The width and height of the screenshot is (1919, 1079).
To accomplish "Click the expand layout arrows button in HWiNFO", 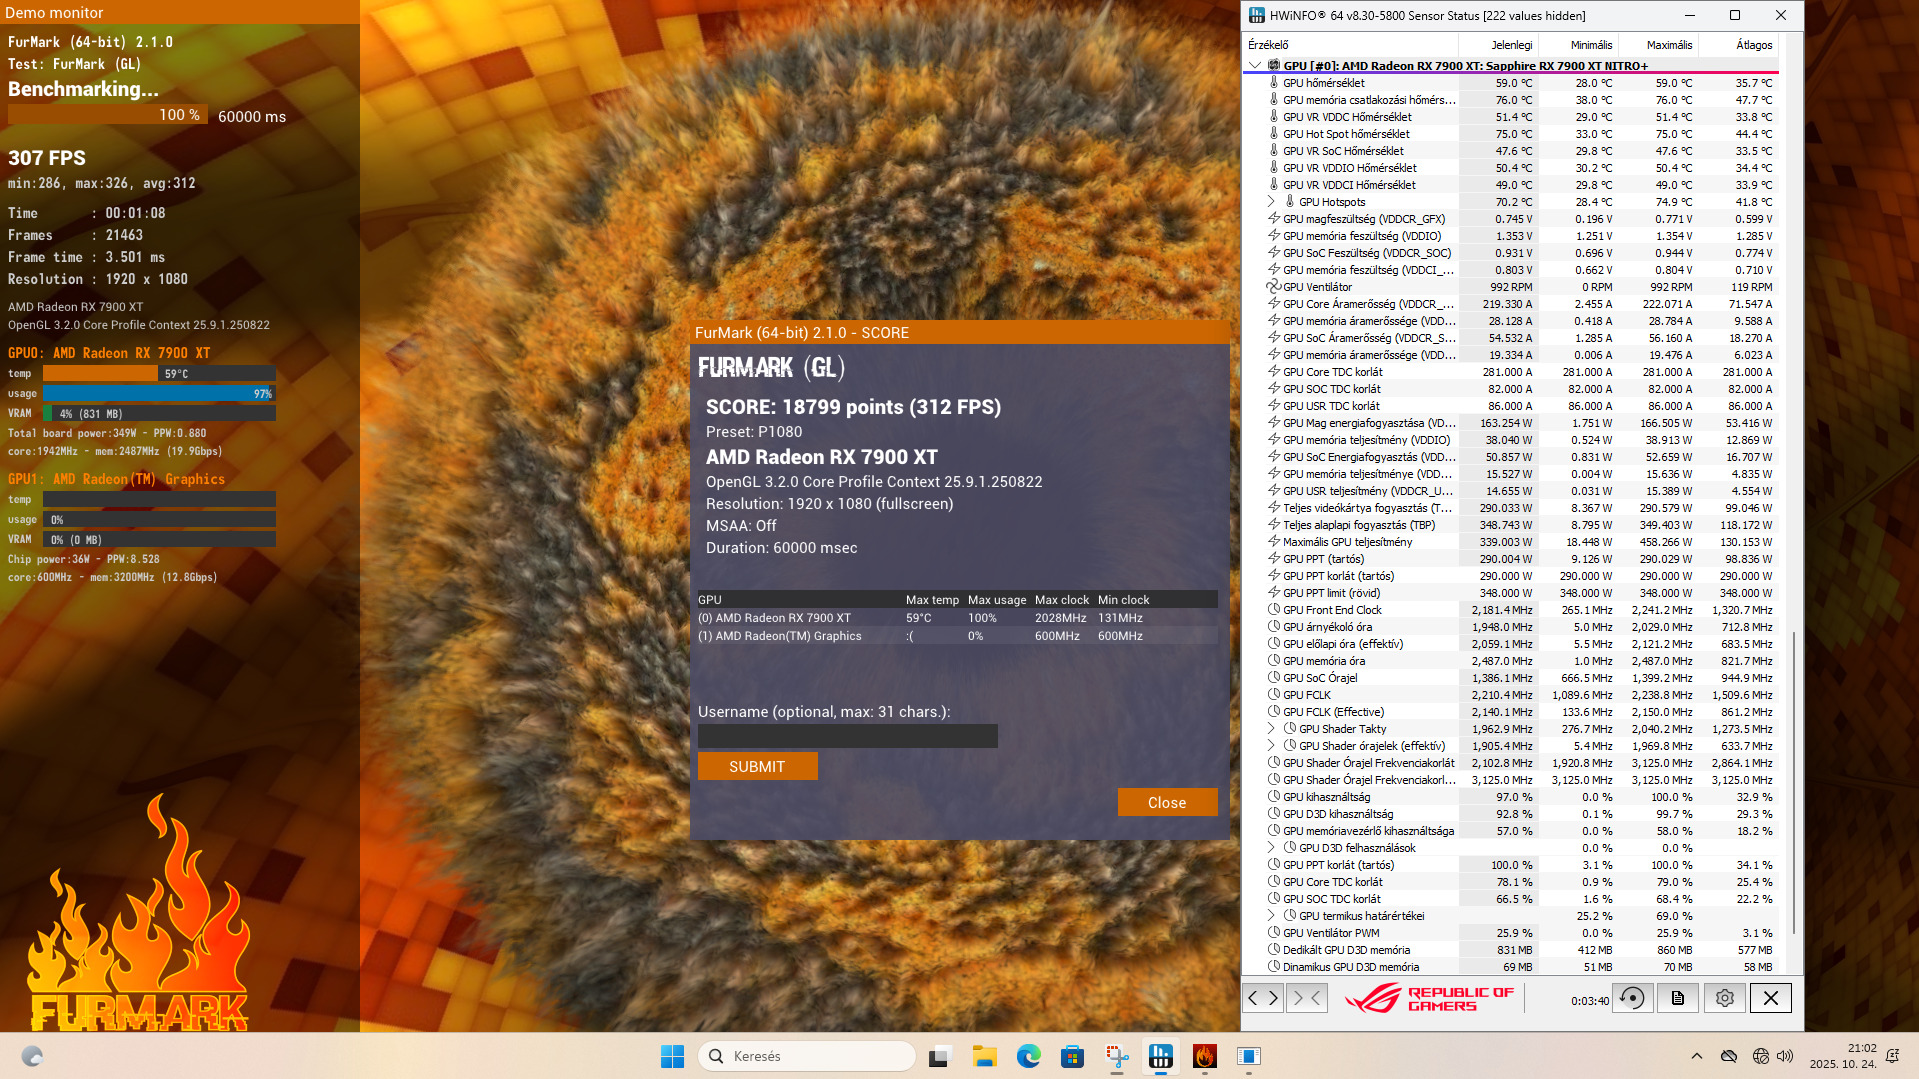I will tap(1263, 998).
